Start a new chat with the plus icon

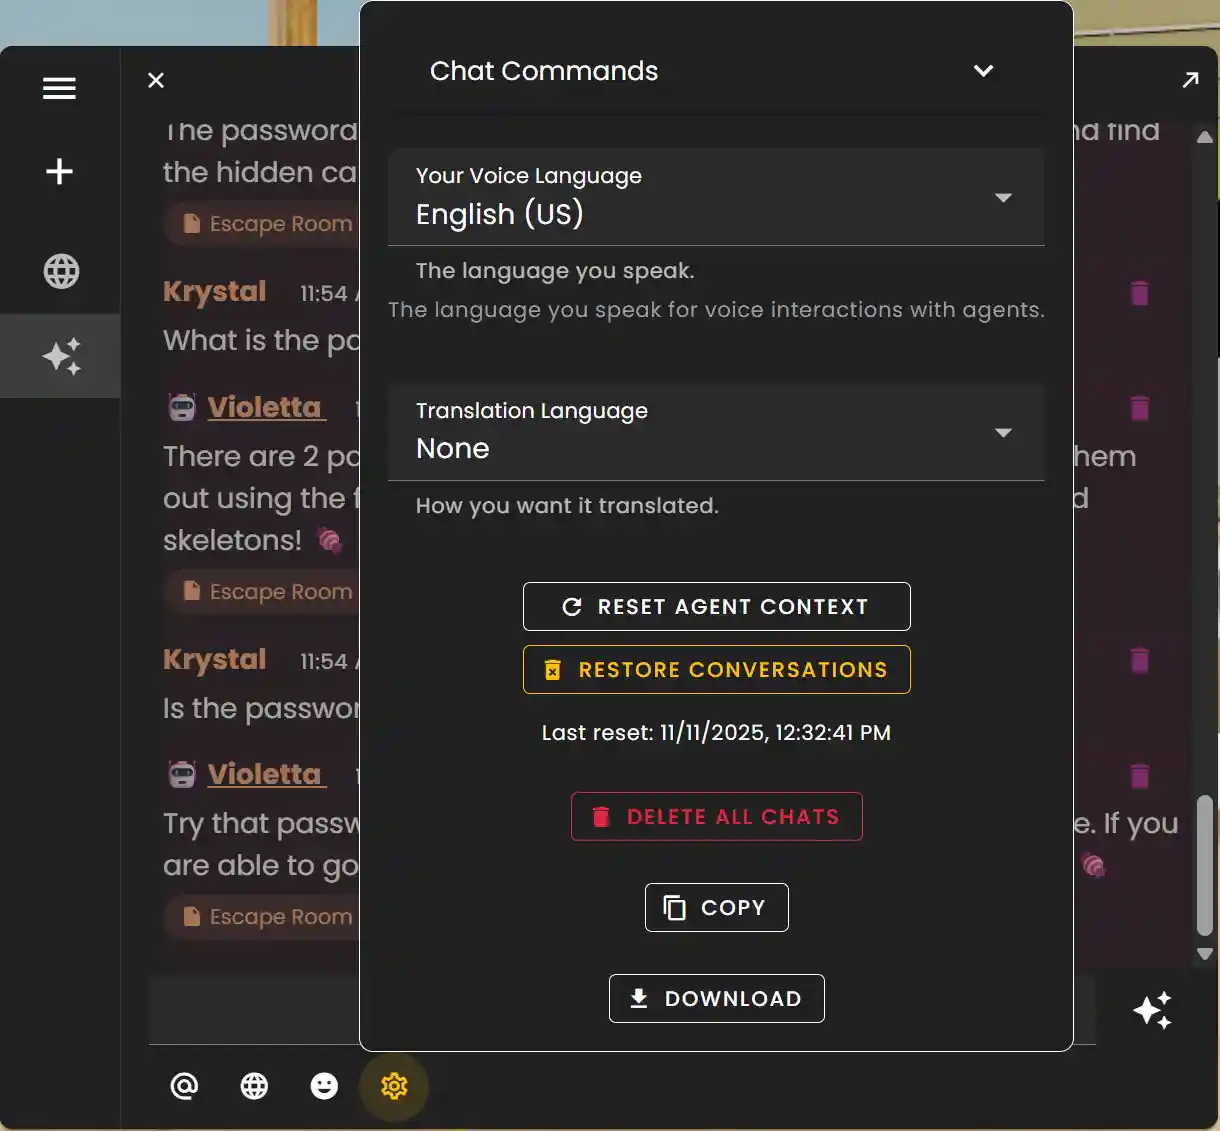tap(59, 171)
